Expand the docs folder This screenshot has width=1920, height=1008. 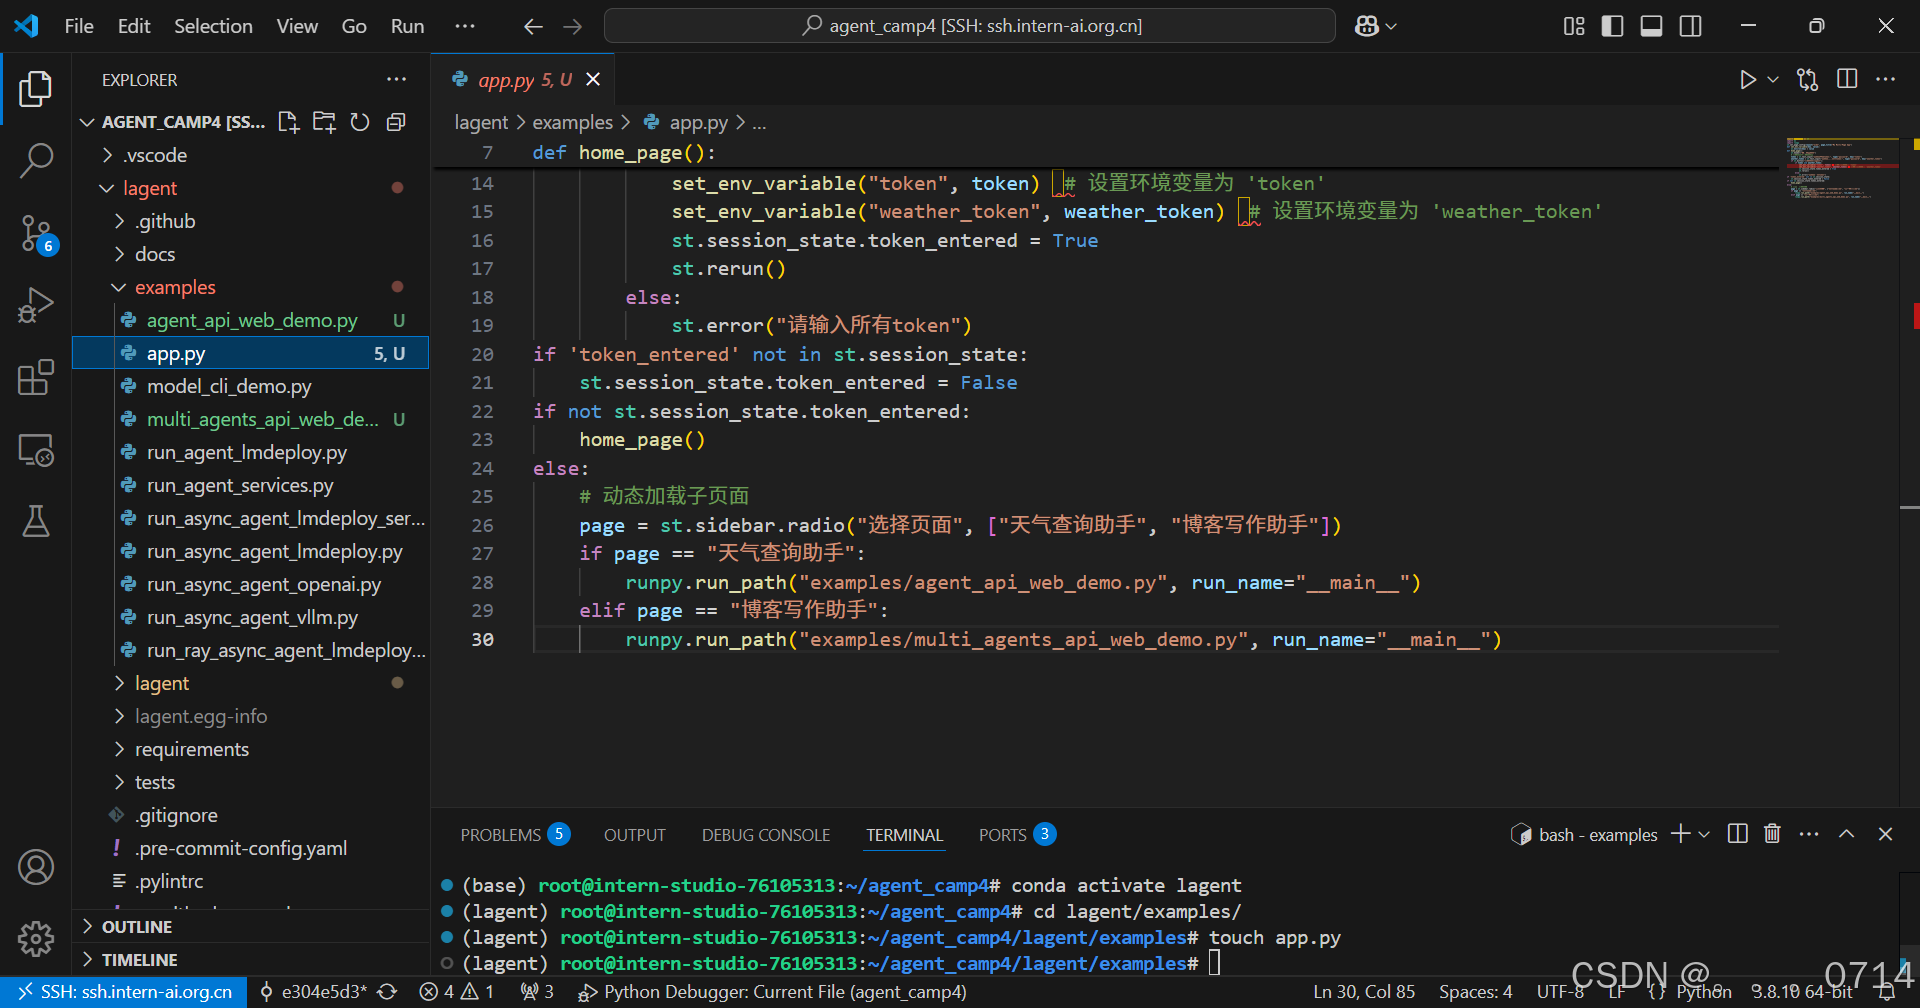click(251, 254)
